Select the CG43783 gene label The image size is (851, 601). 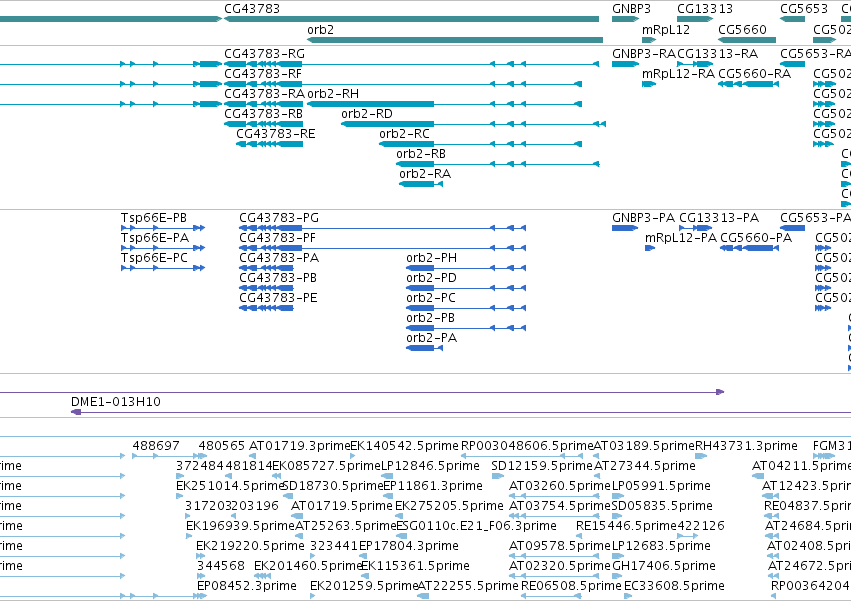click(252, 9)
